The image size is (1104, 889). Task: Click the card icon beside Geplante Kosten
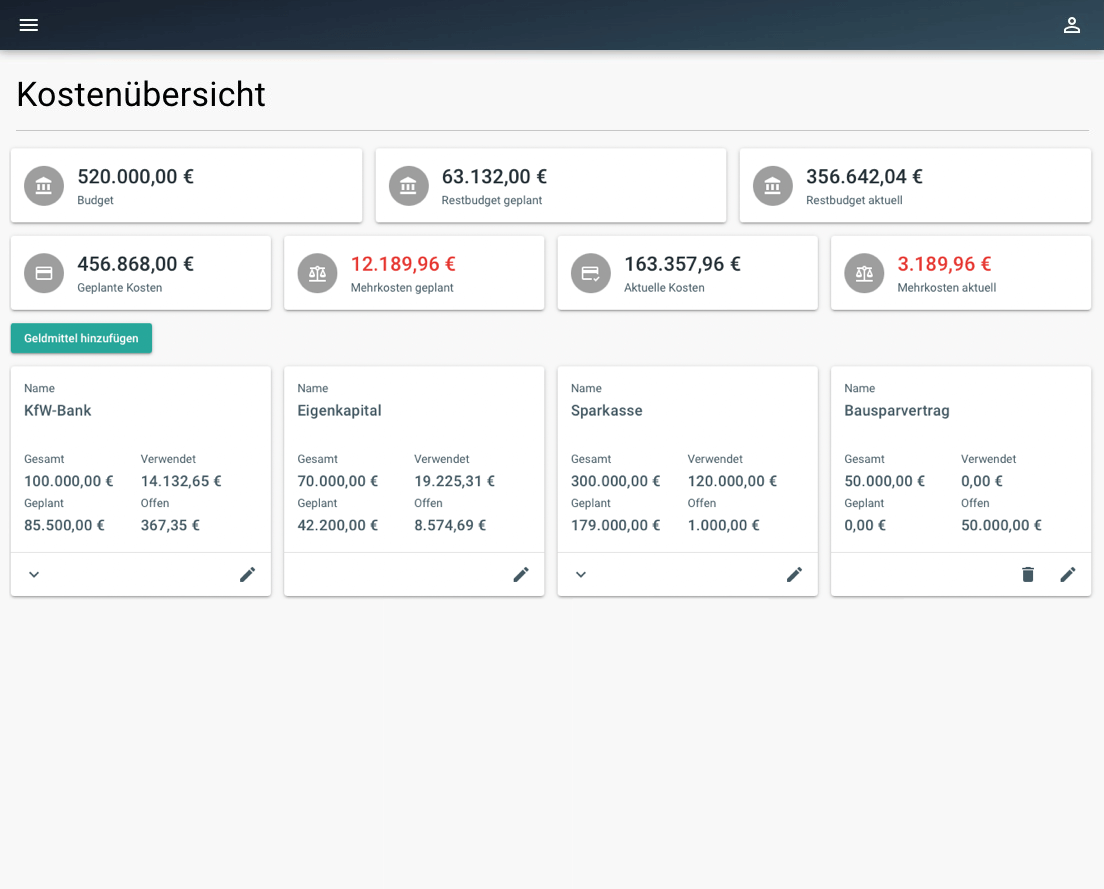[x=44, y=273]
